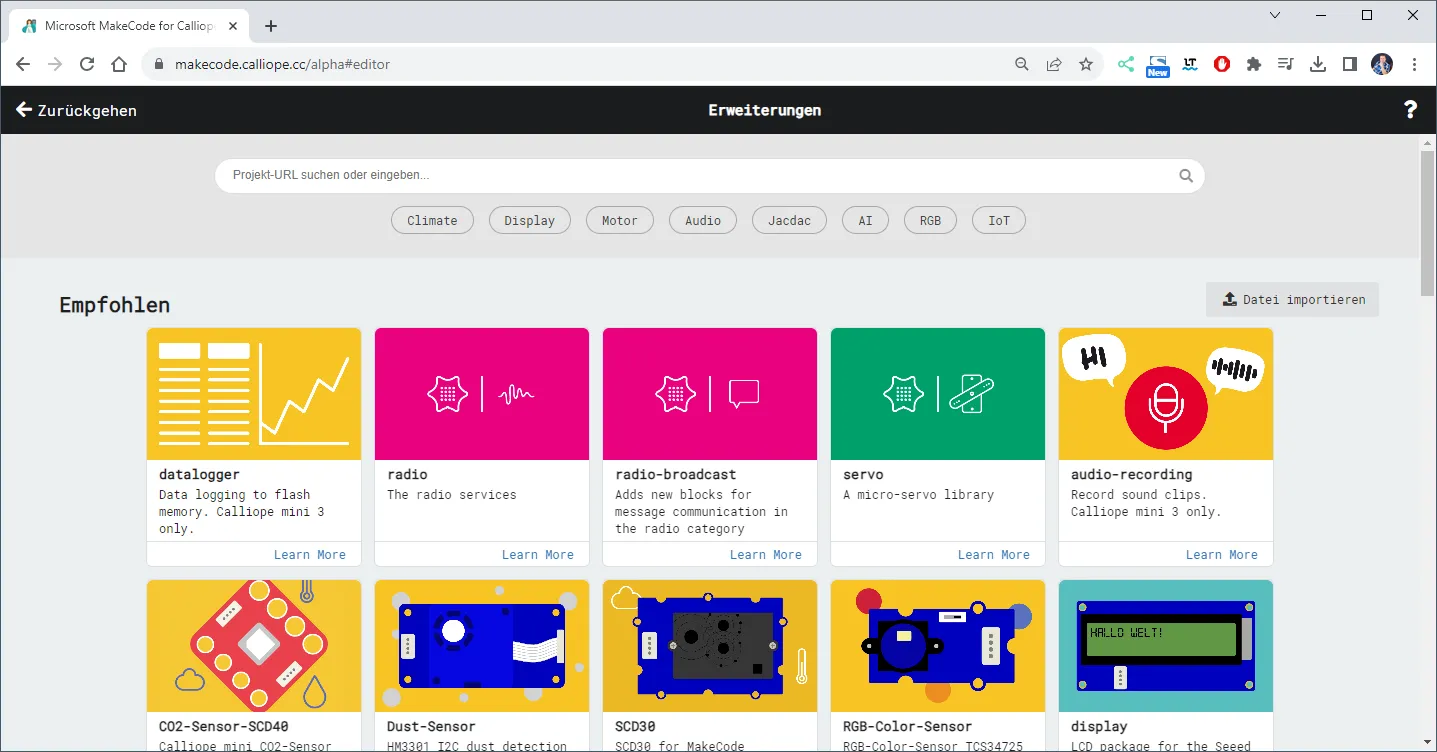Open Chrome three-dot menu
The image size is (1437, 752).
click(x=1414, y=64)
